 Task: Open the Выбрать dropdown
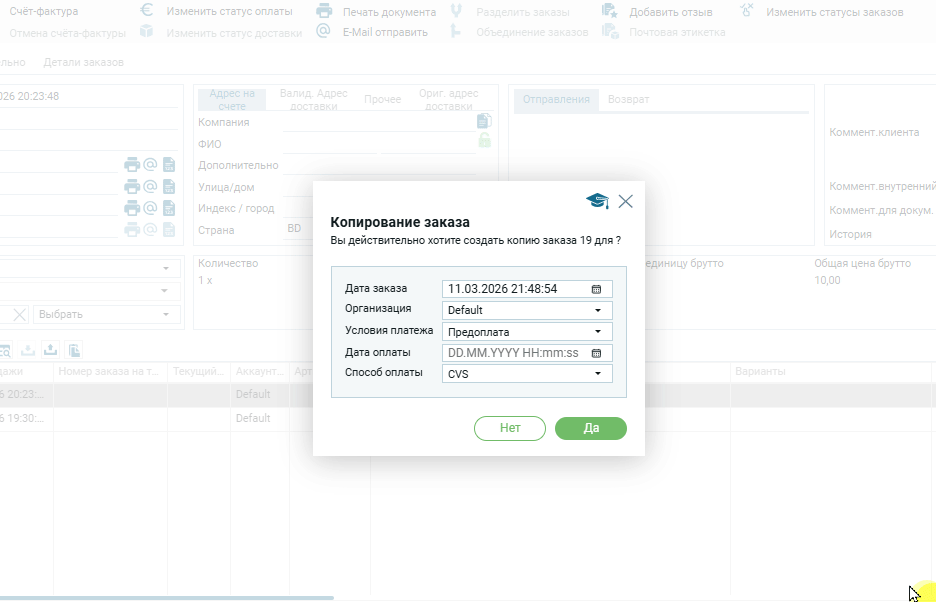108,314
